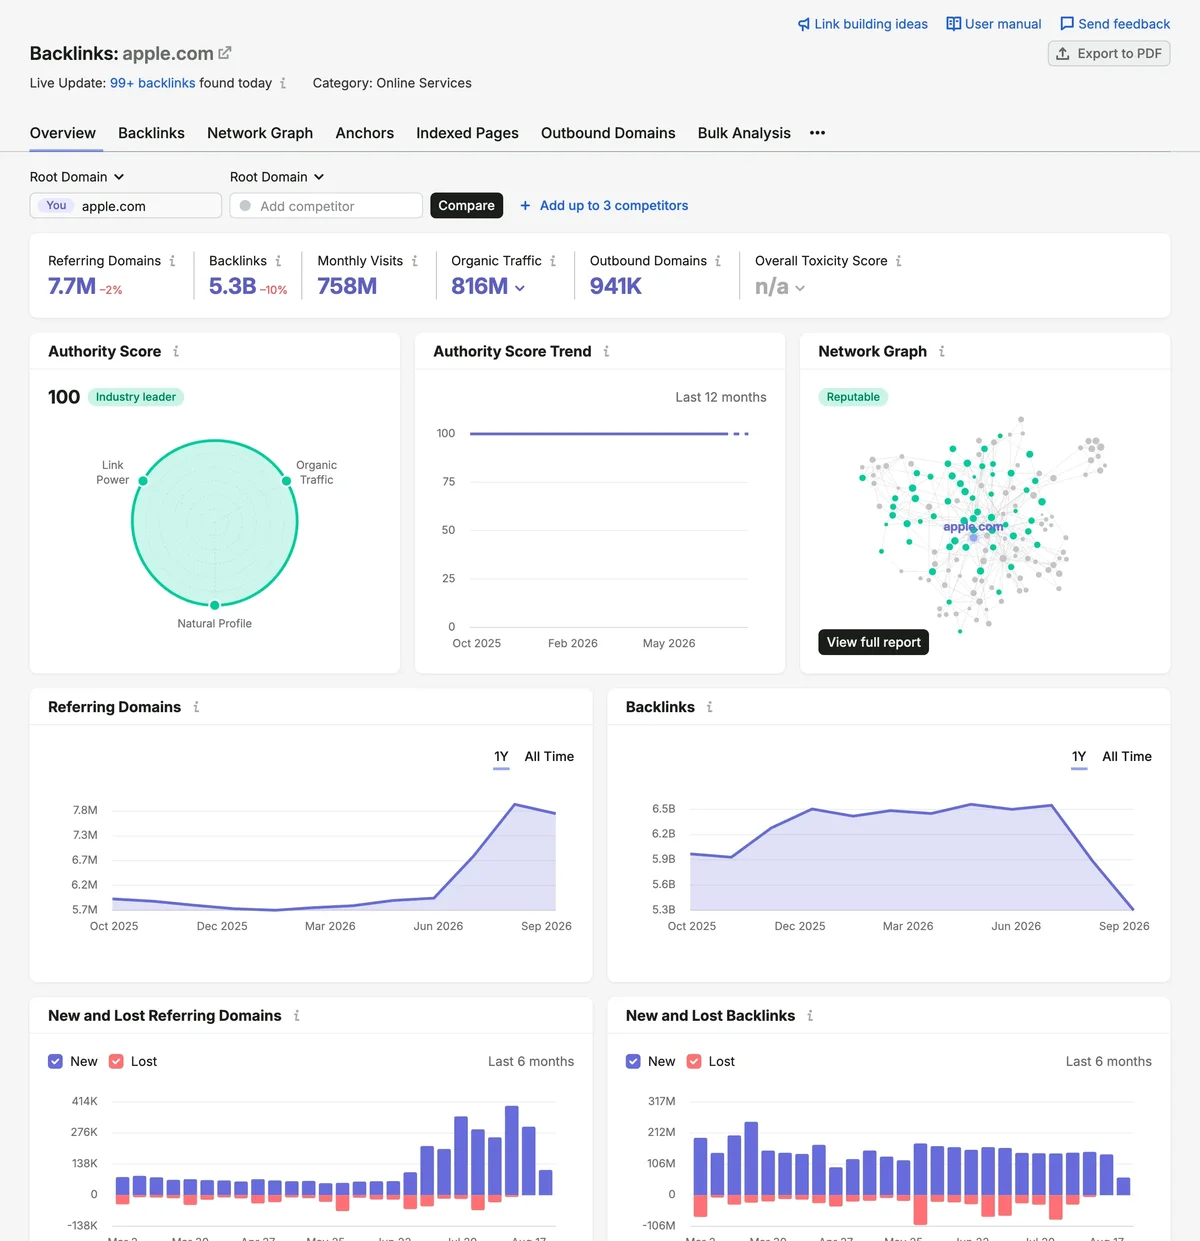This screenshot has height=1241, width=1200.
Task: Uncheck Lost in Referring Domains chart
Action: pyautogui.click(x=116, y=1062)
